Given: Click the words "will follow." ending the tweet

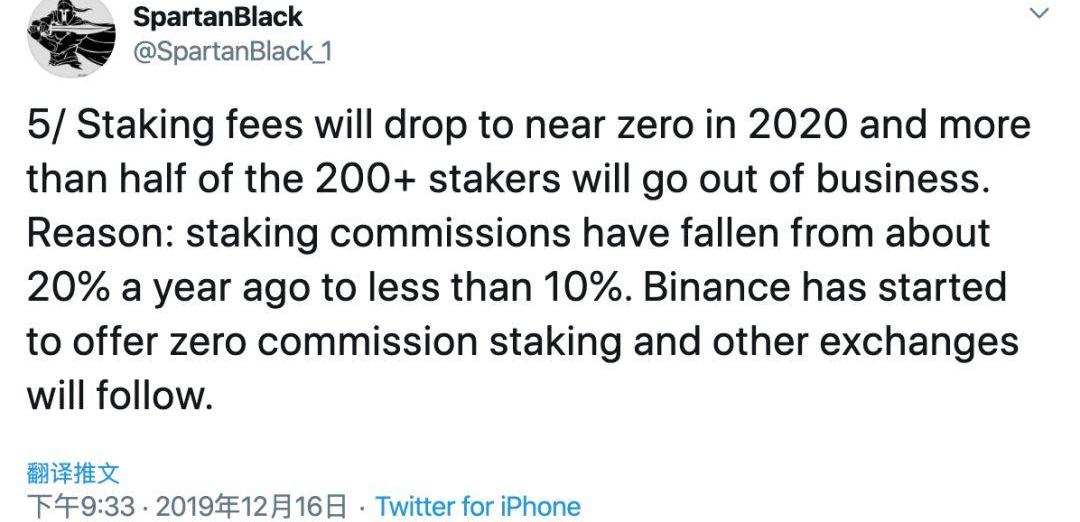Looking at the screenshot, I should pos(120,395).
